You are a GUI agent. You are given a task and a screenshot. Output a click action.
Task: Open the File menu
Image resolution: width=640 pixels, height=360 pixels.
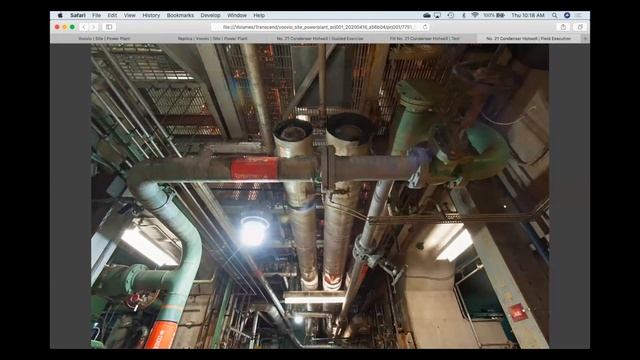coord(96,15)
